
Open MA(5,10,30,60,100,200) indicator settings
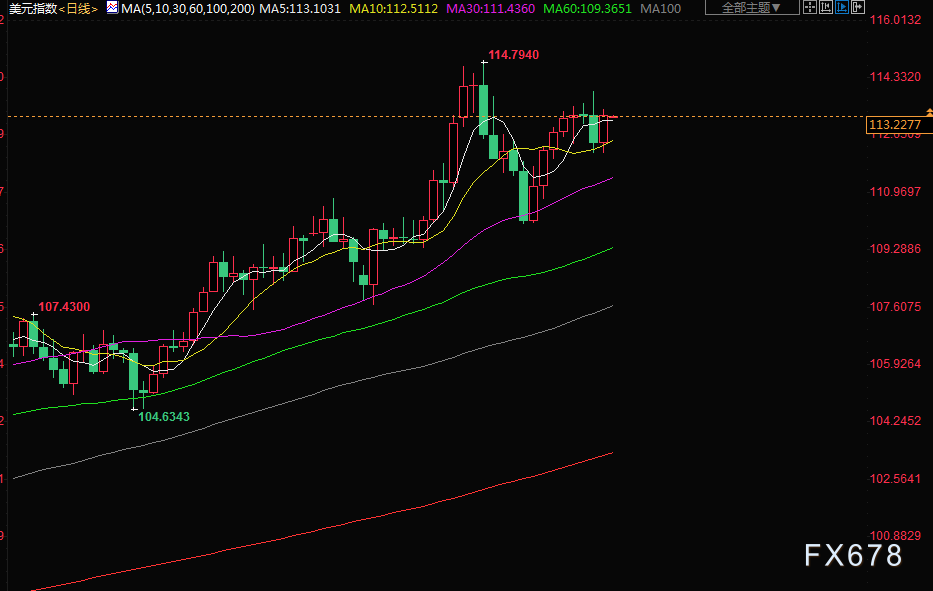[188, 9]
